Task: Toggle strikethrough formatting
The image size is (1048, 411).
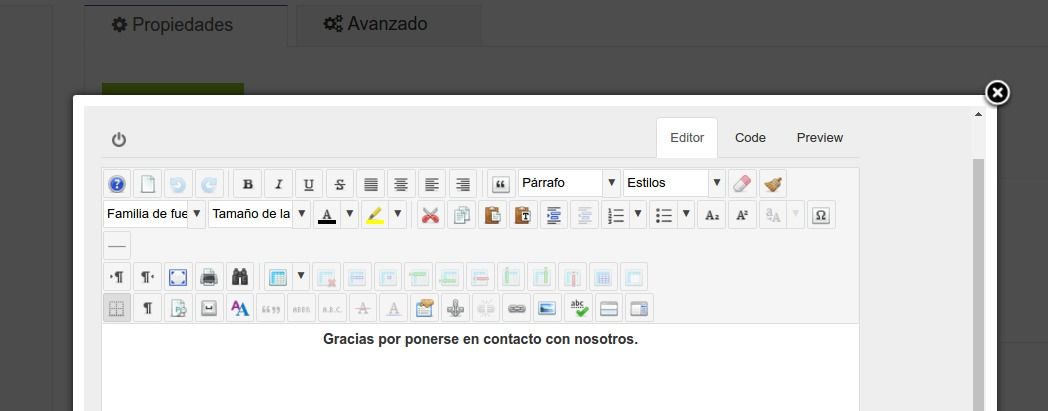Action: pos(340,184)
